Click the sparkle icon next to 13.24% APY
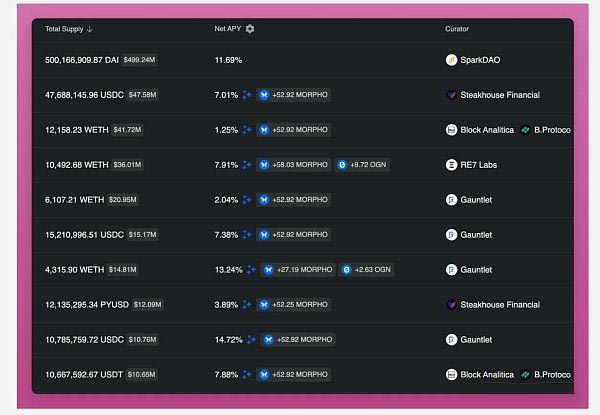Viewport: 600px width, 415px height. [250, 270]
